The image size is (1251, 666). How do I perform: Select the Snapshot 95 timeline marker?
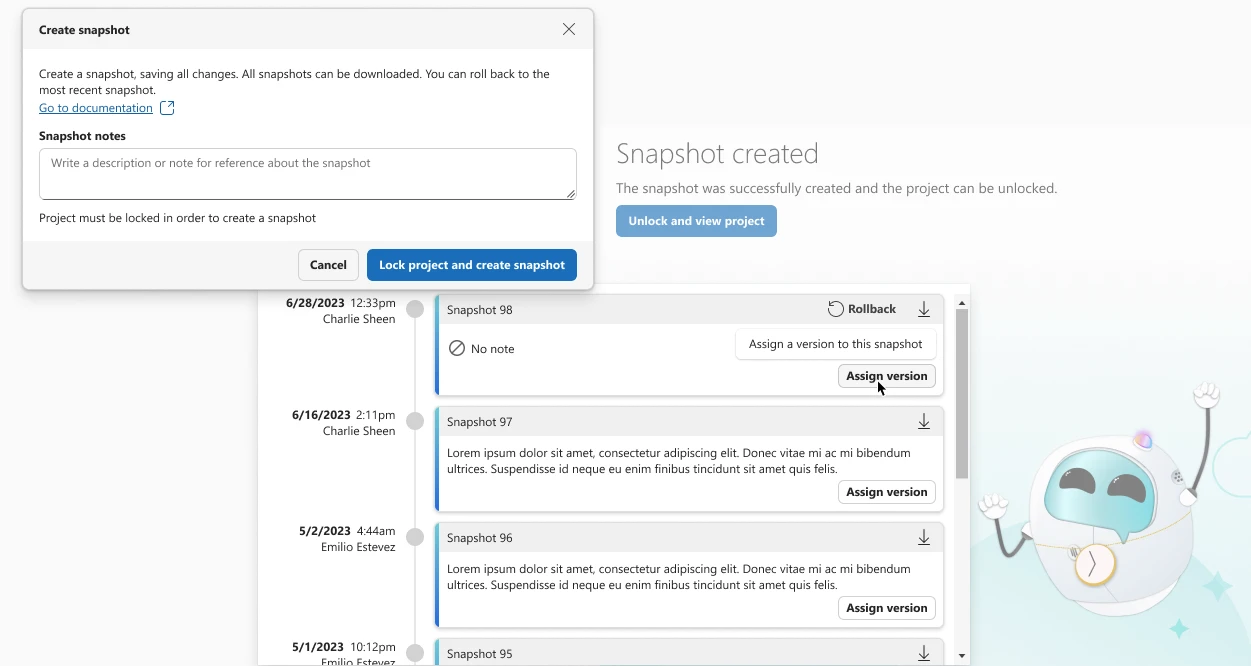(415, 653)
